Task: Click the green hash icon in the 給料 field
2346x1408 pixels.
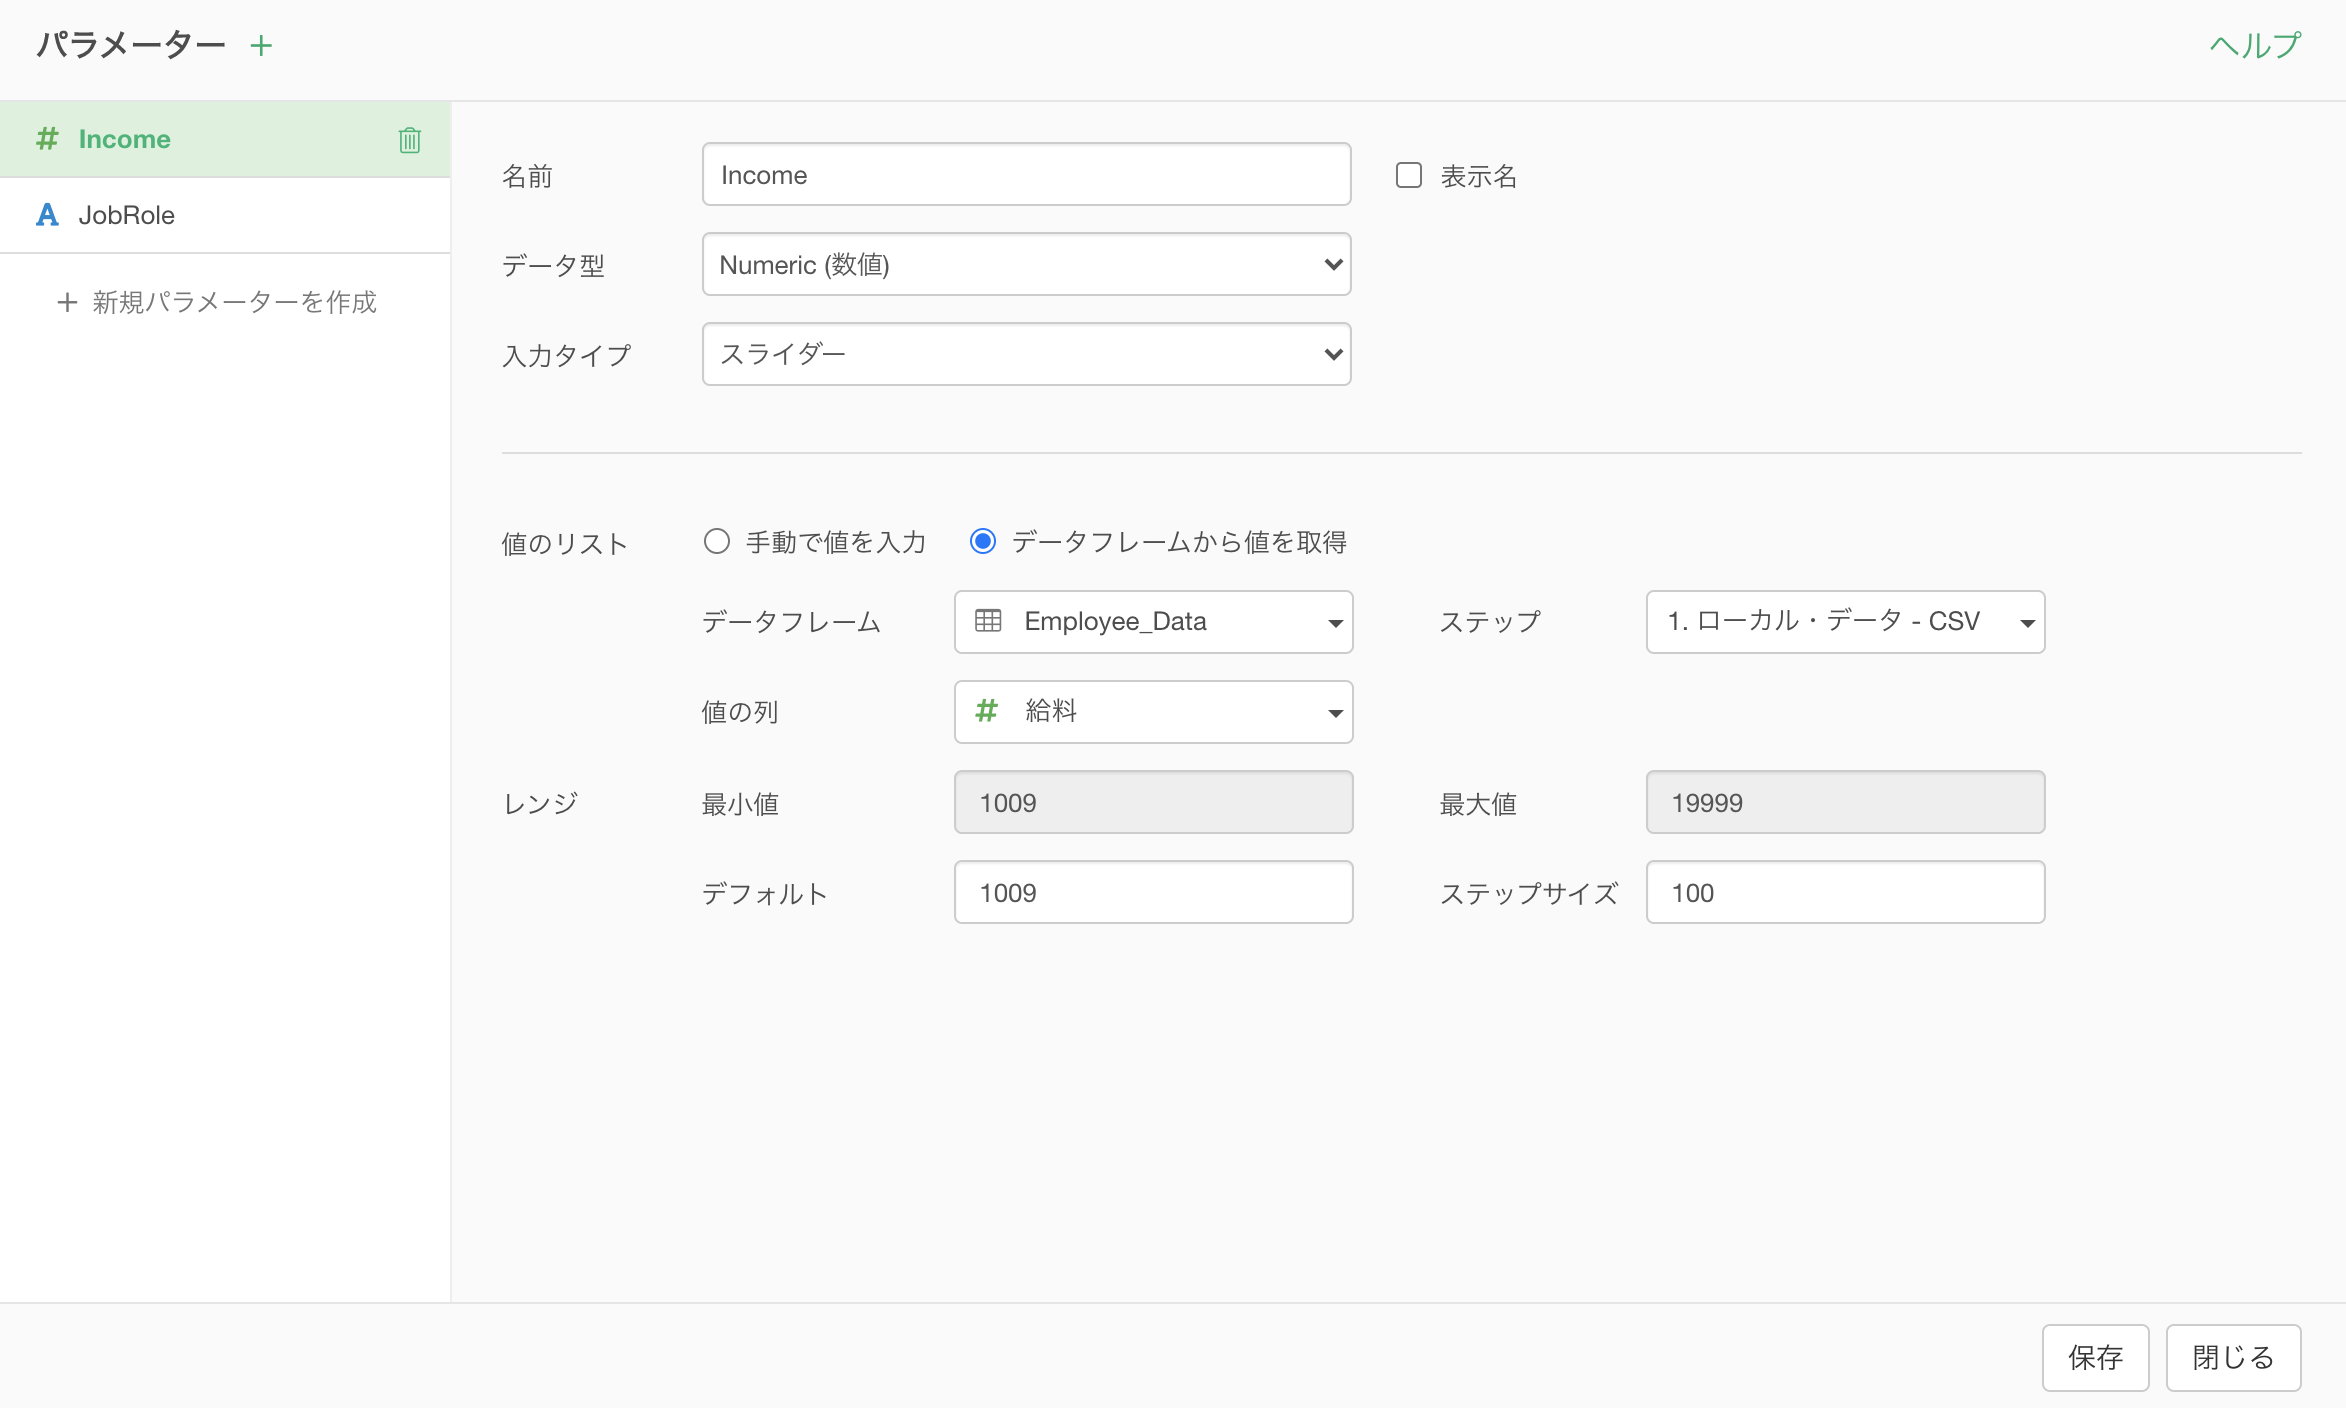Action: (987, 711)
